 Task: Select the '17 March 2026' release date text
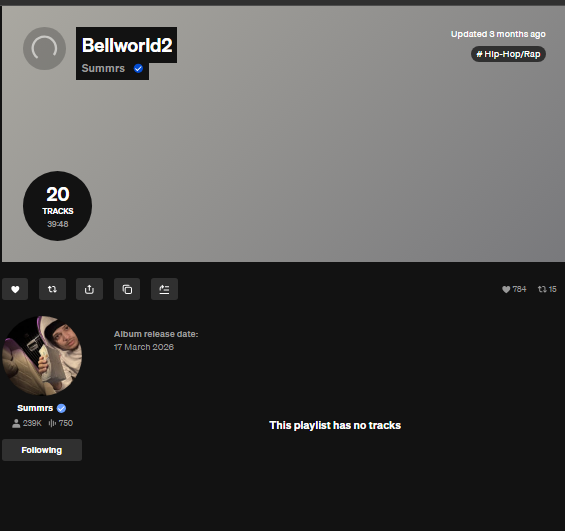[144, 347]
